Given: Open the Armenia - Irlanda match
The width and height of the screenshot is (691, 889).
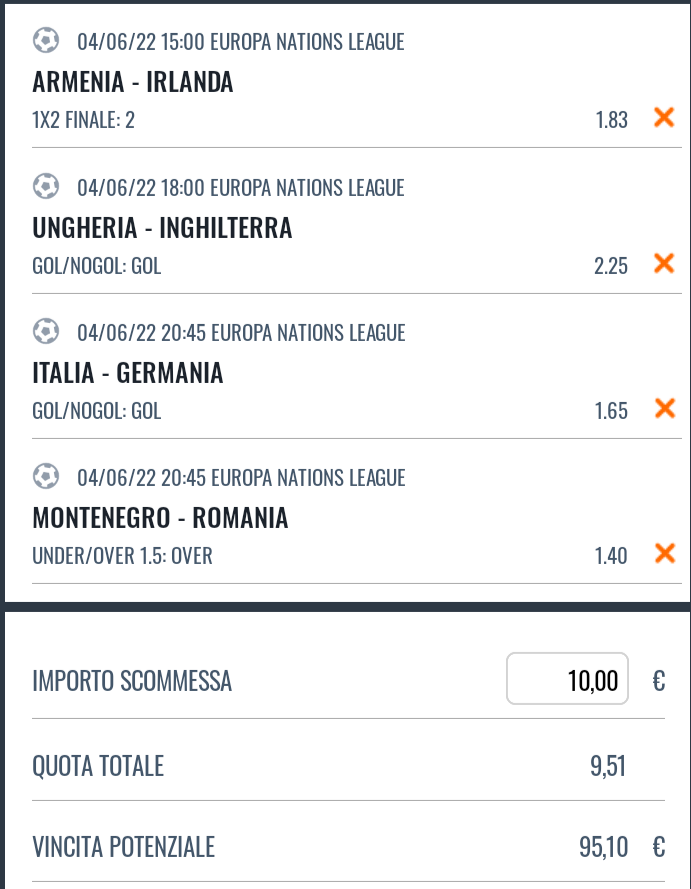Looking at the screenshot, I should click(133, 82).
